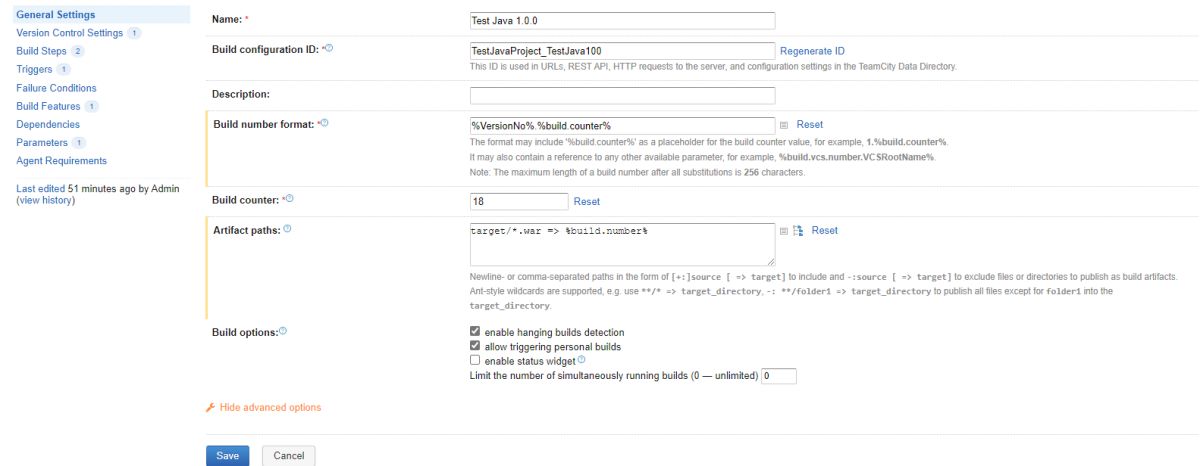The width and height of the screenshot is (1200, 466).
Task: Click the wrench icon beside Hide advanced options
Action: pyautogui.click(x=210, y=408)
